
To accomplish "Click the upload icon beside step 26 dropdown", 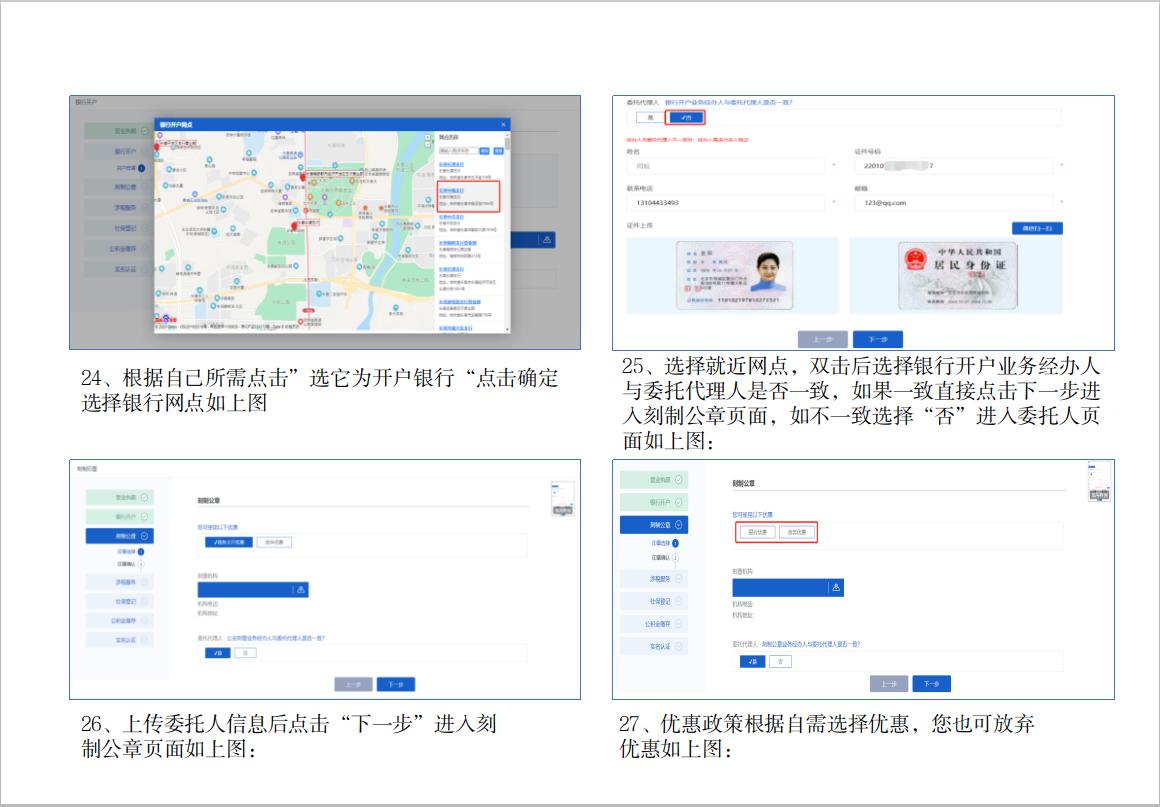I will point(301,590).
